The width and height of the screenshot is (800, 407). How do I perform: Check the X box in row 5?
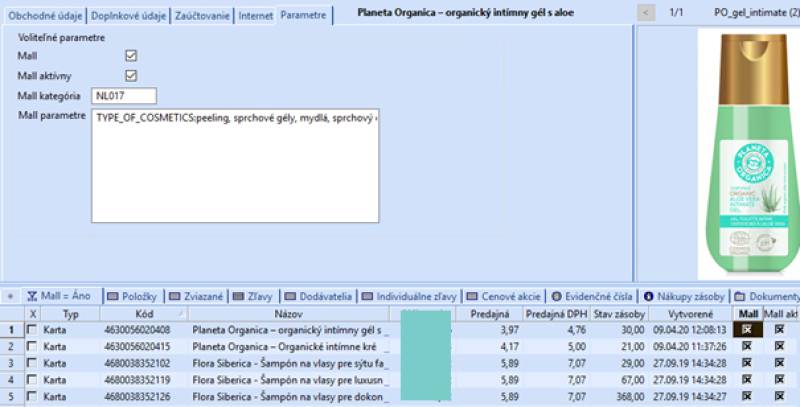pos(32,396)
